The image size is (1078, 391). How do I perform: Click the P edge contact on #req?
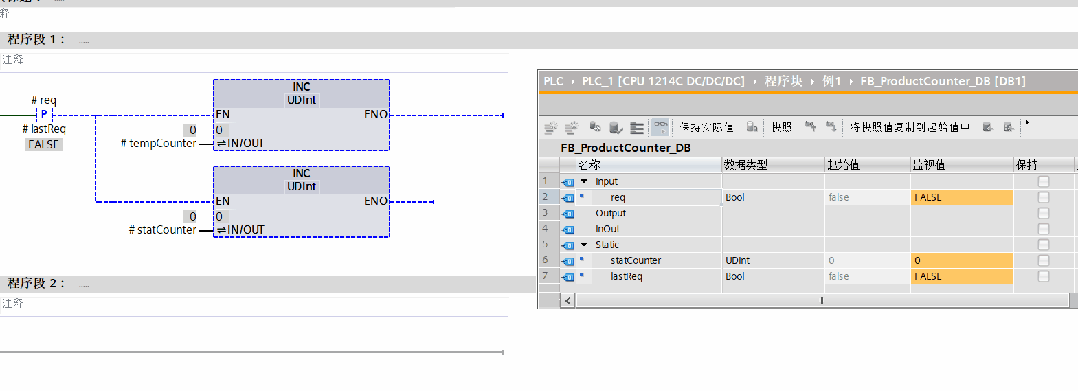click(x=43, y=115)
